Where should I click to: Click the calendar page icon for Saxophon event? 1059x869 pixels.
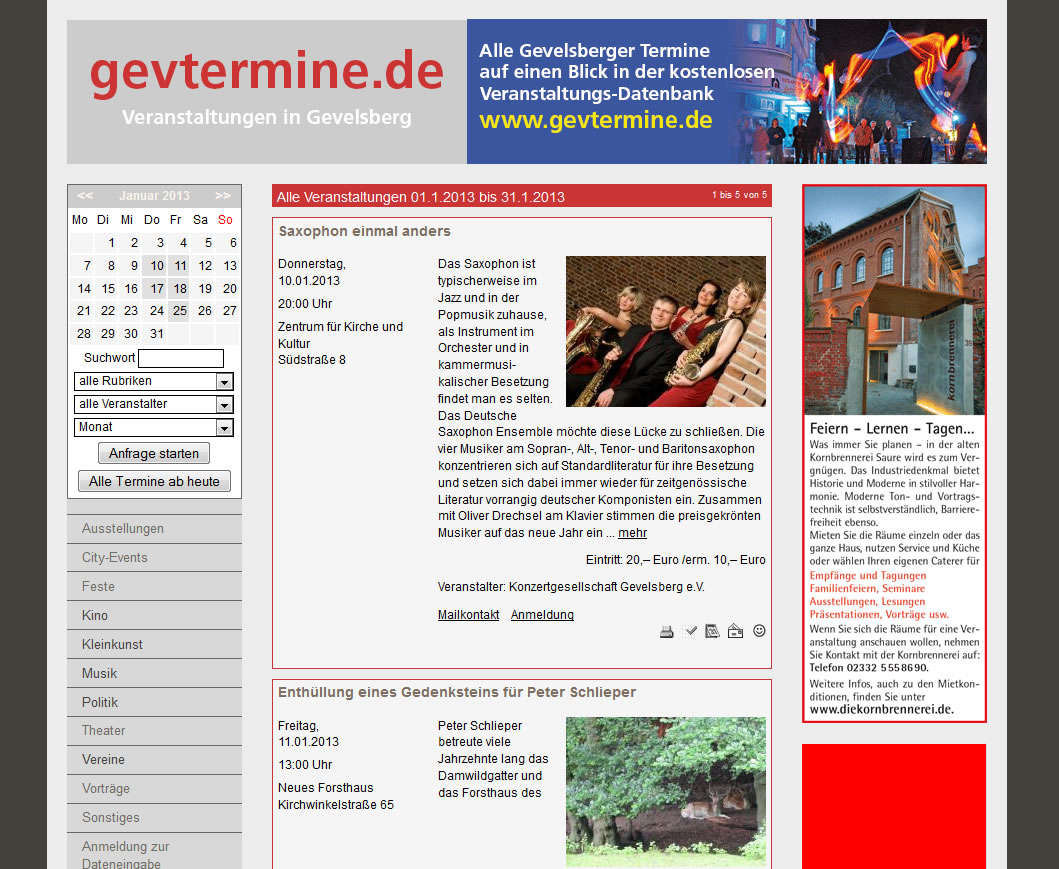point(712,631)
